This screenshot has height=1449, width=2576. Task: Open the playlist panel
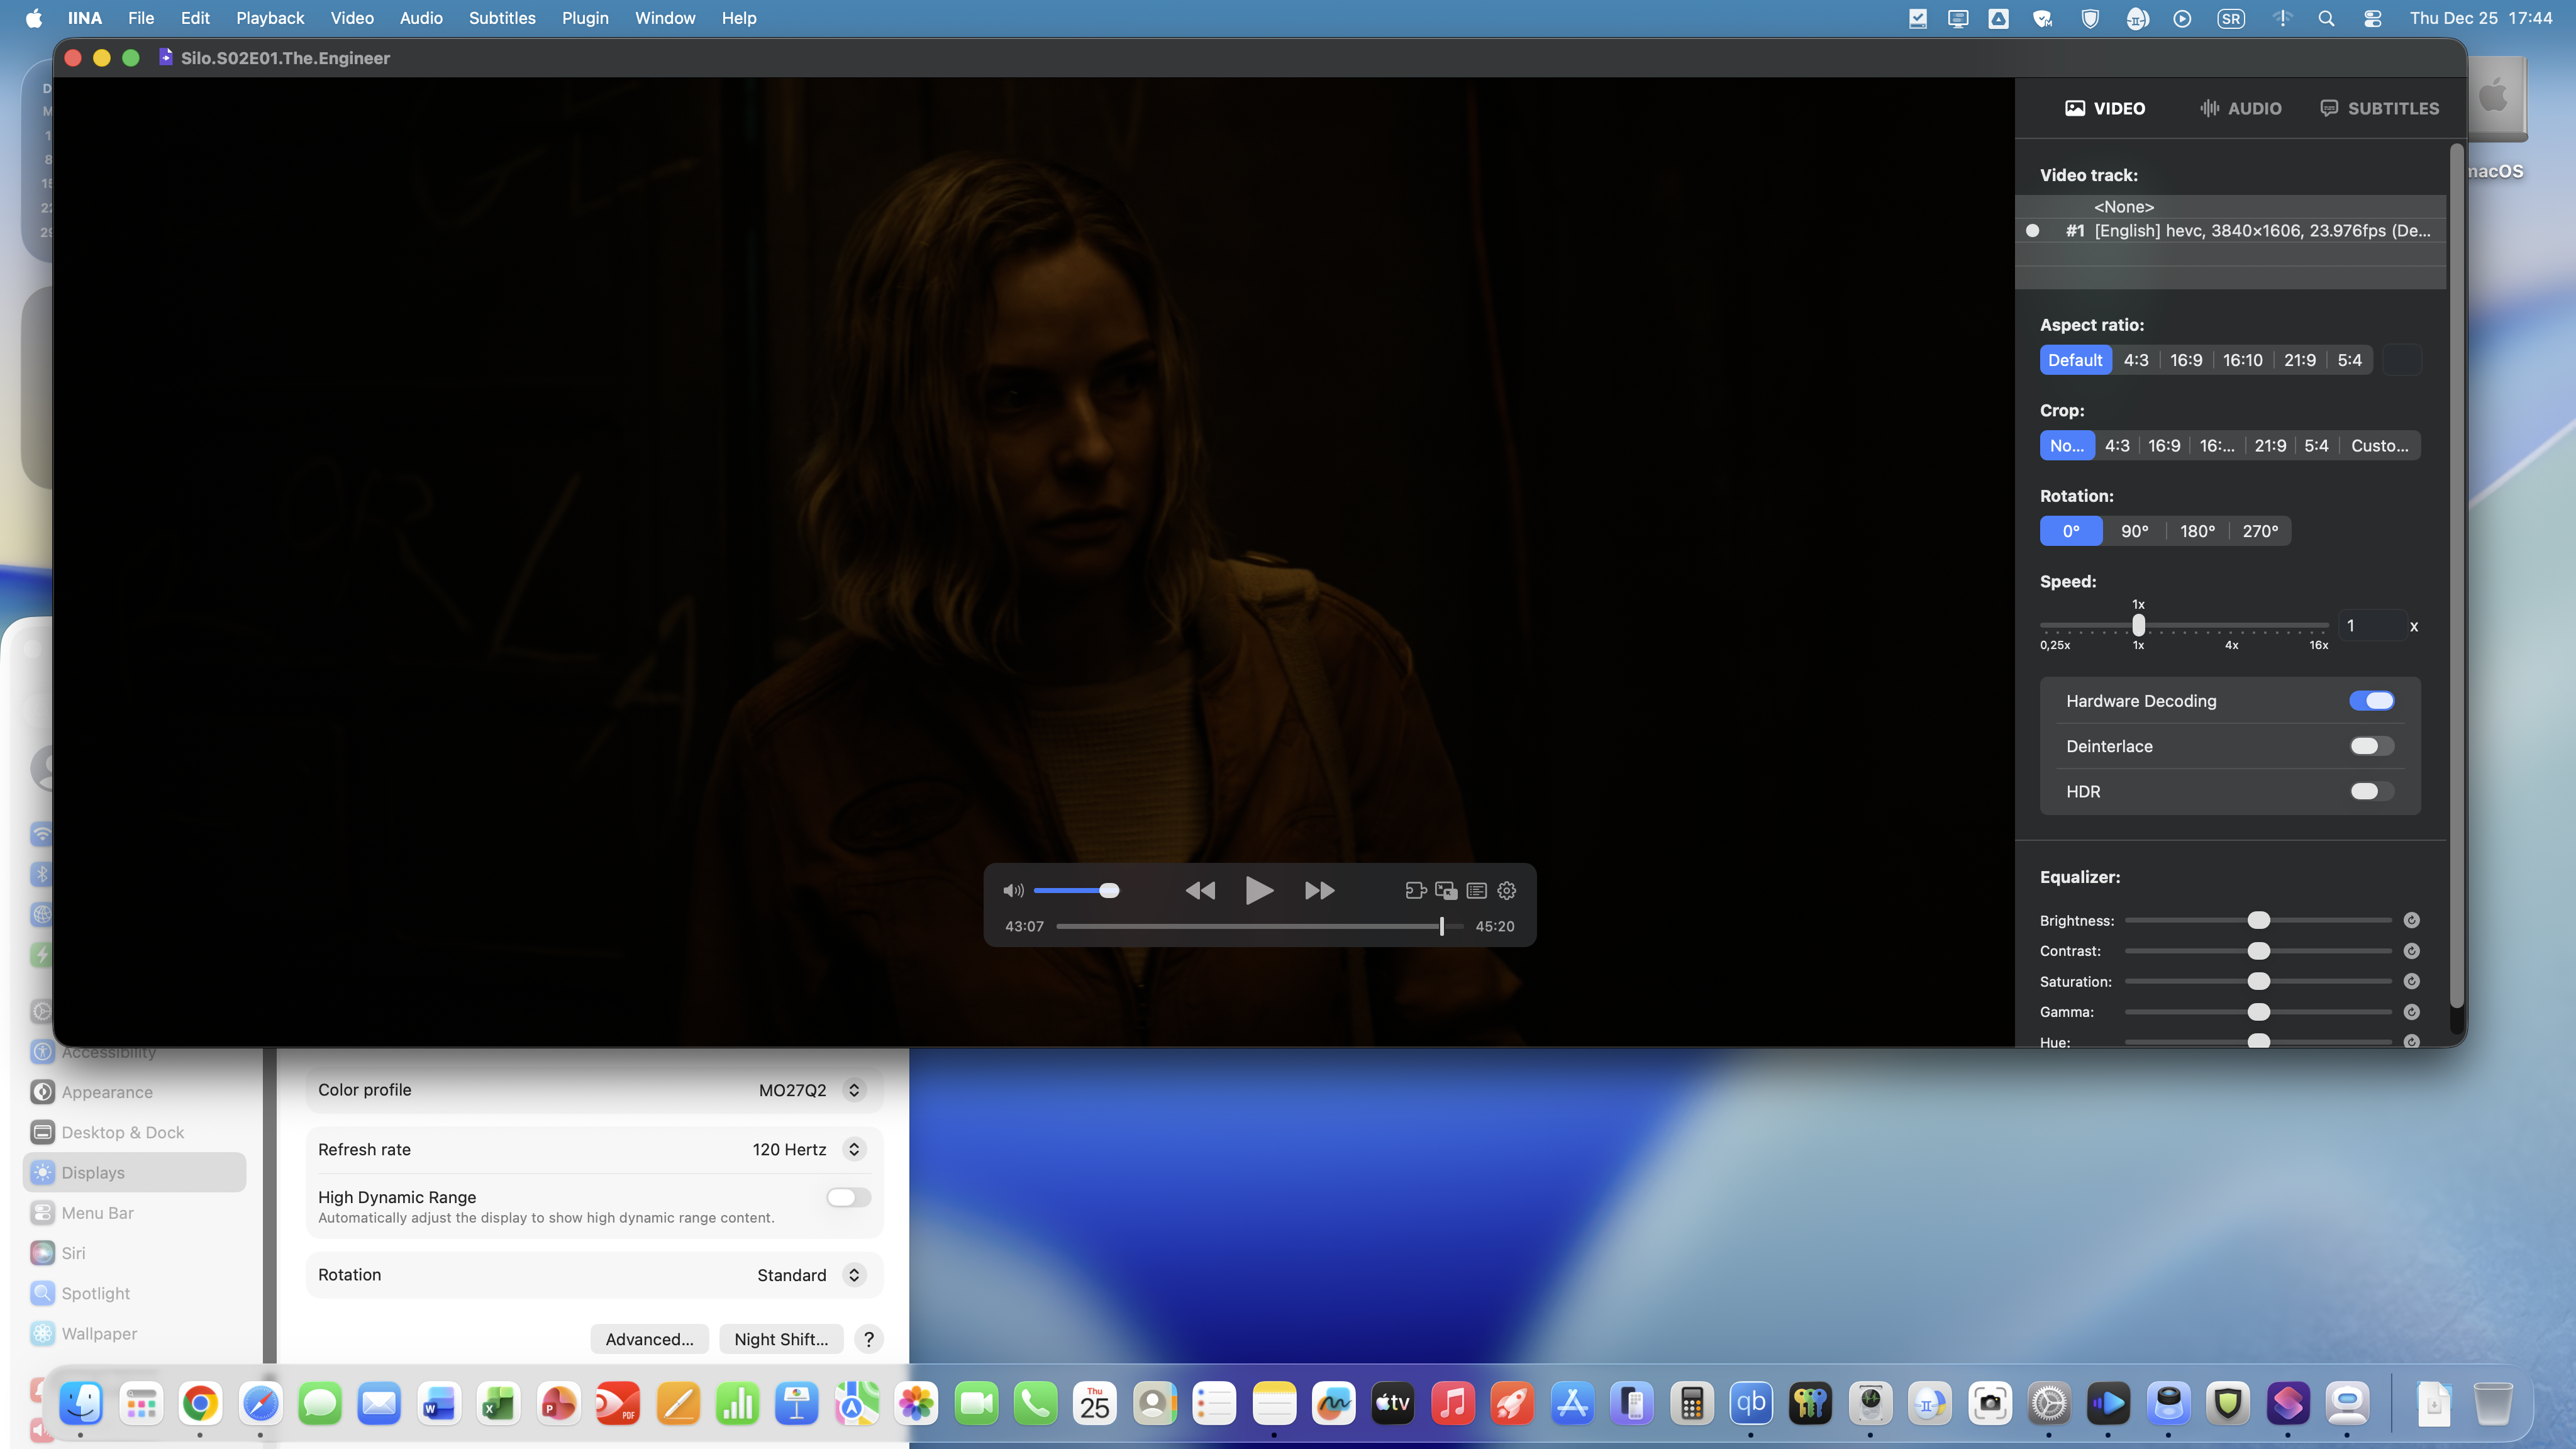[x=1476, y=890]
